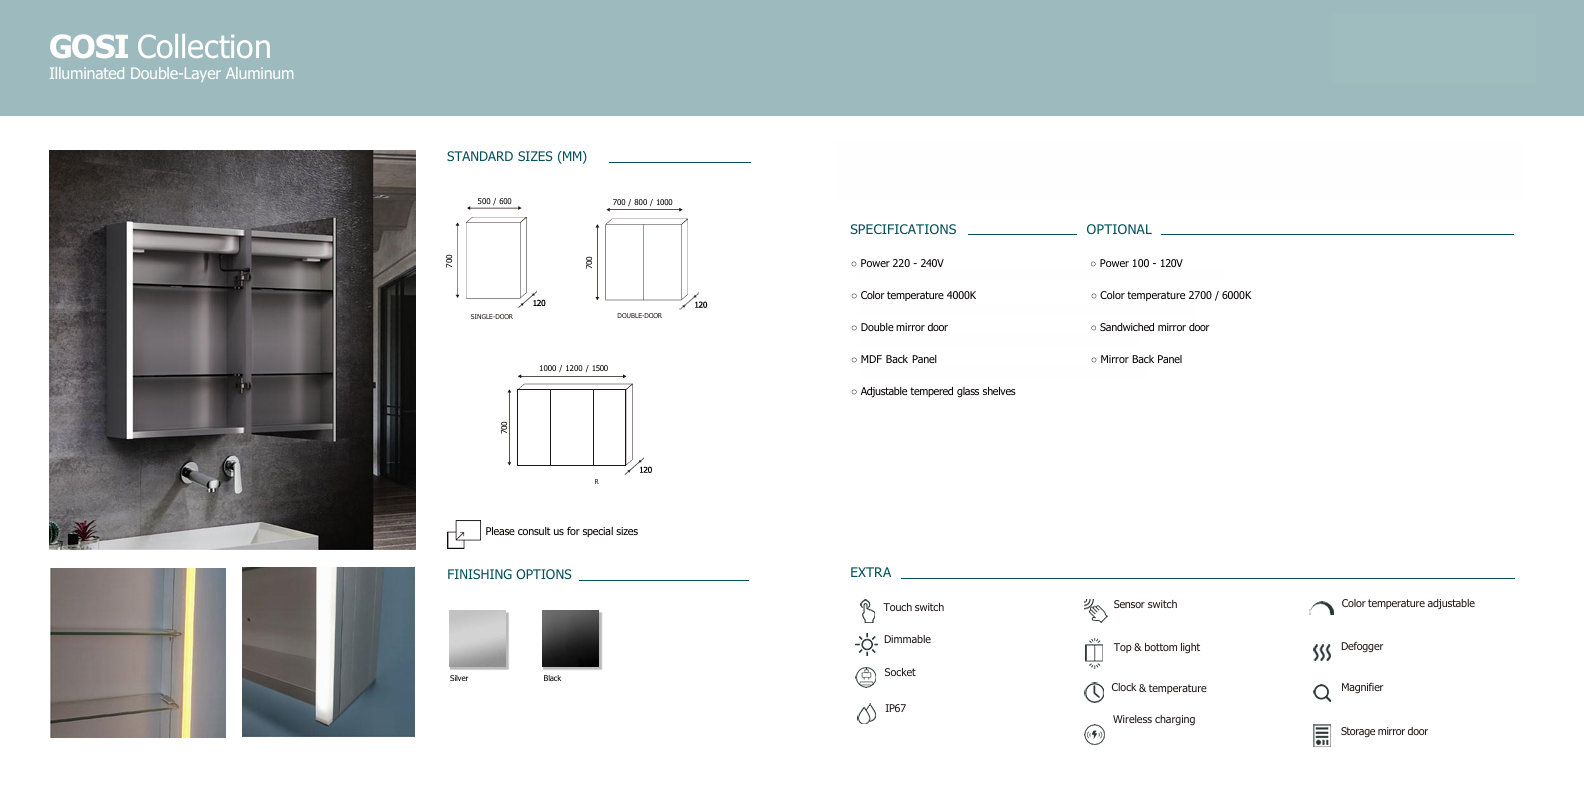Click the Color temperature adjustable icon
This screenshot has width=1584, height=794.
coord(1321,608)
